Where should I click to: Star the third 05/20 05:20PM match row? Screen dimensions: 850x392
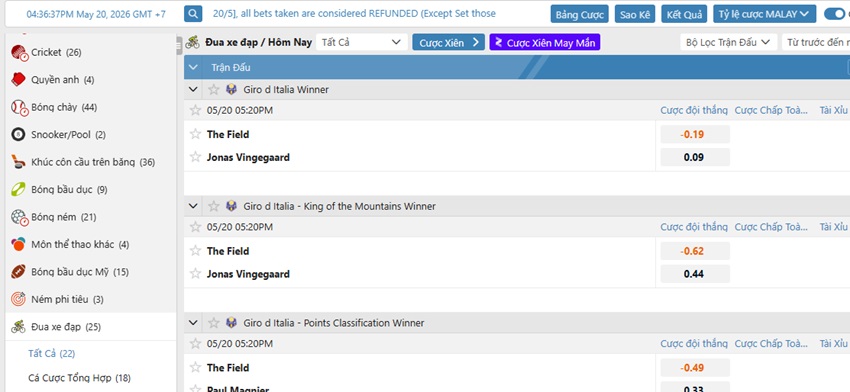195,344
